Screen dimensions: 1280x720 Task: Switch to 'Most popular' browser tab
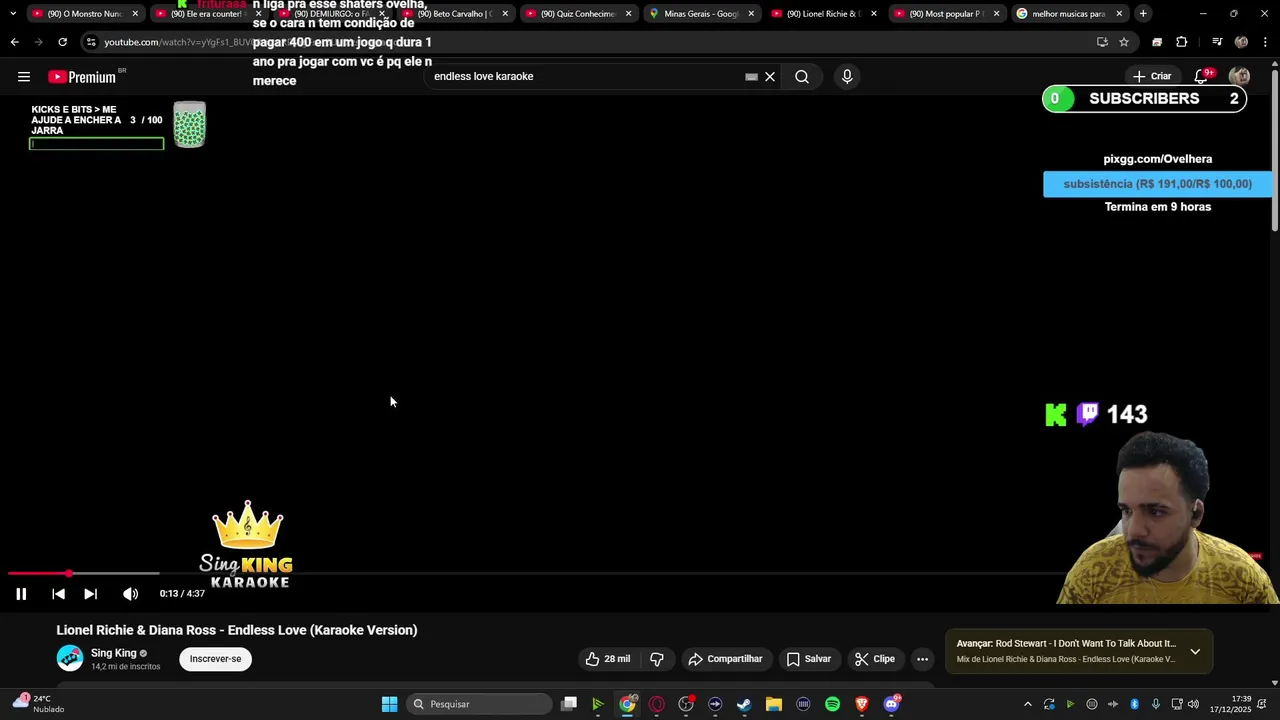pos(947,14)
